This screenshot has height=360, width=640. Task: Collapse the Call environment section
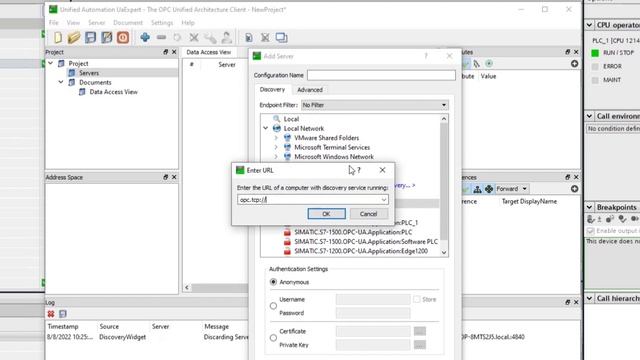[589, 116]
